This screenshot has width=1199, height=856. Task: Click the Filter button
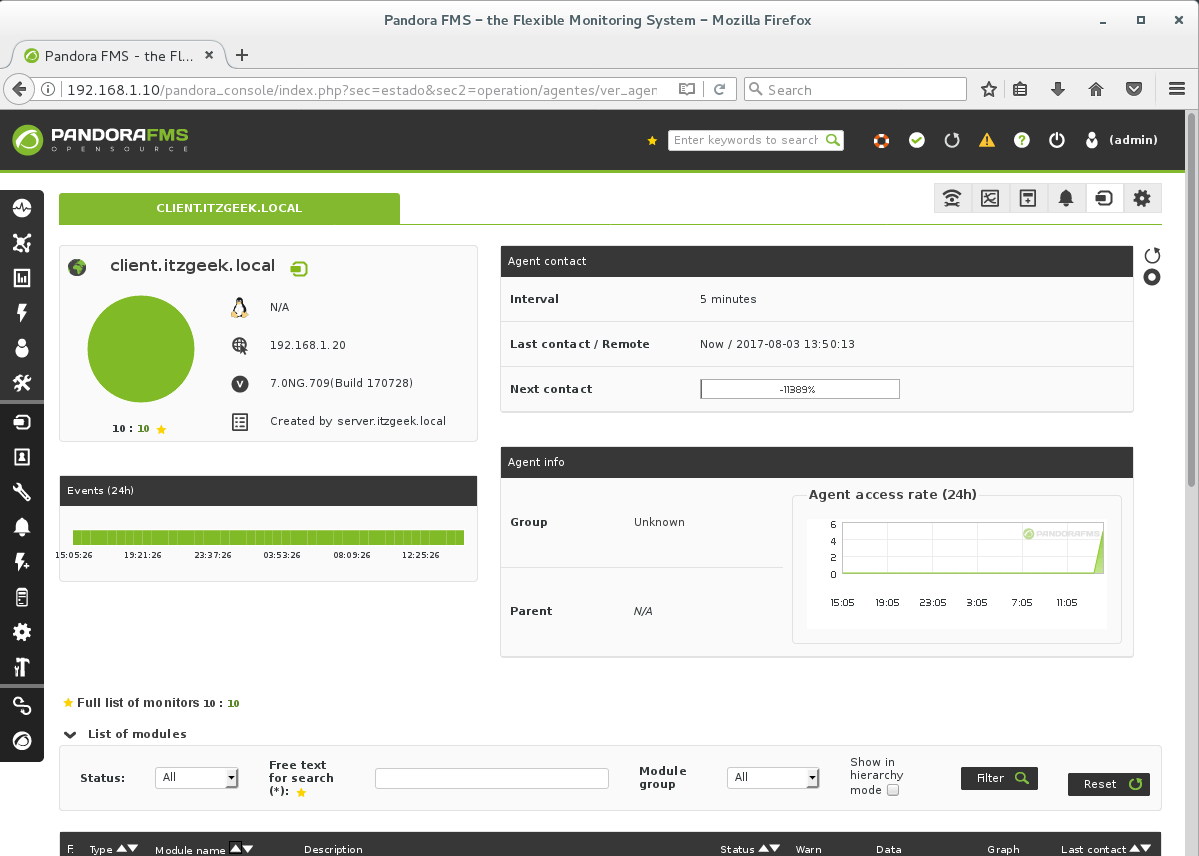998,777
